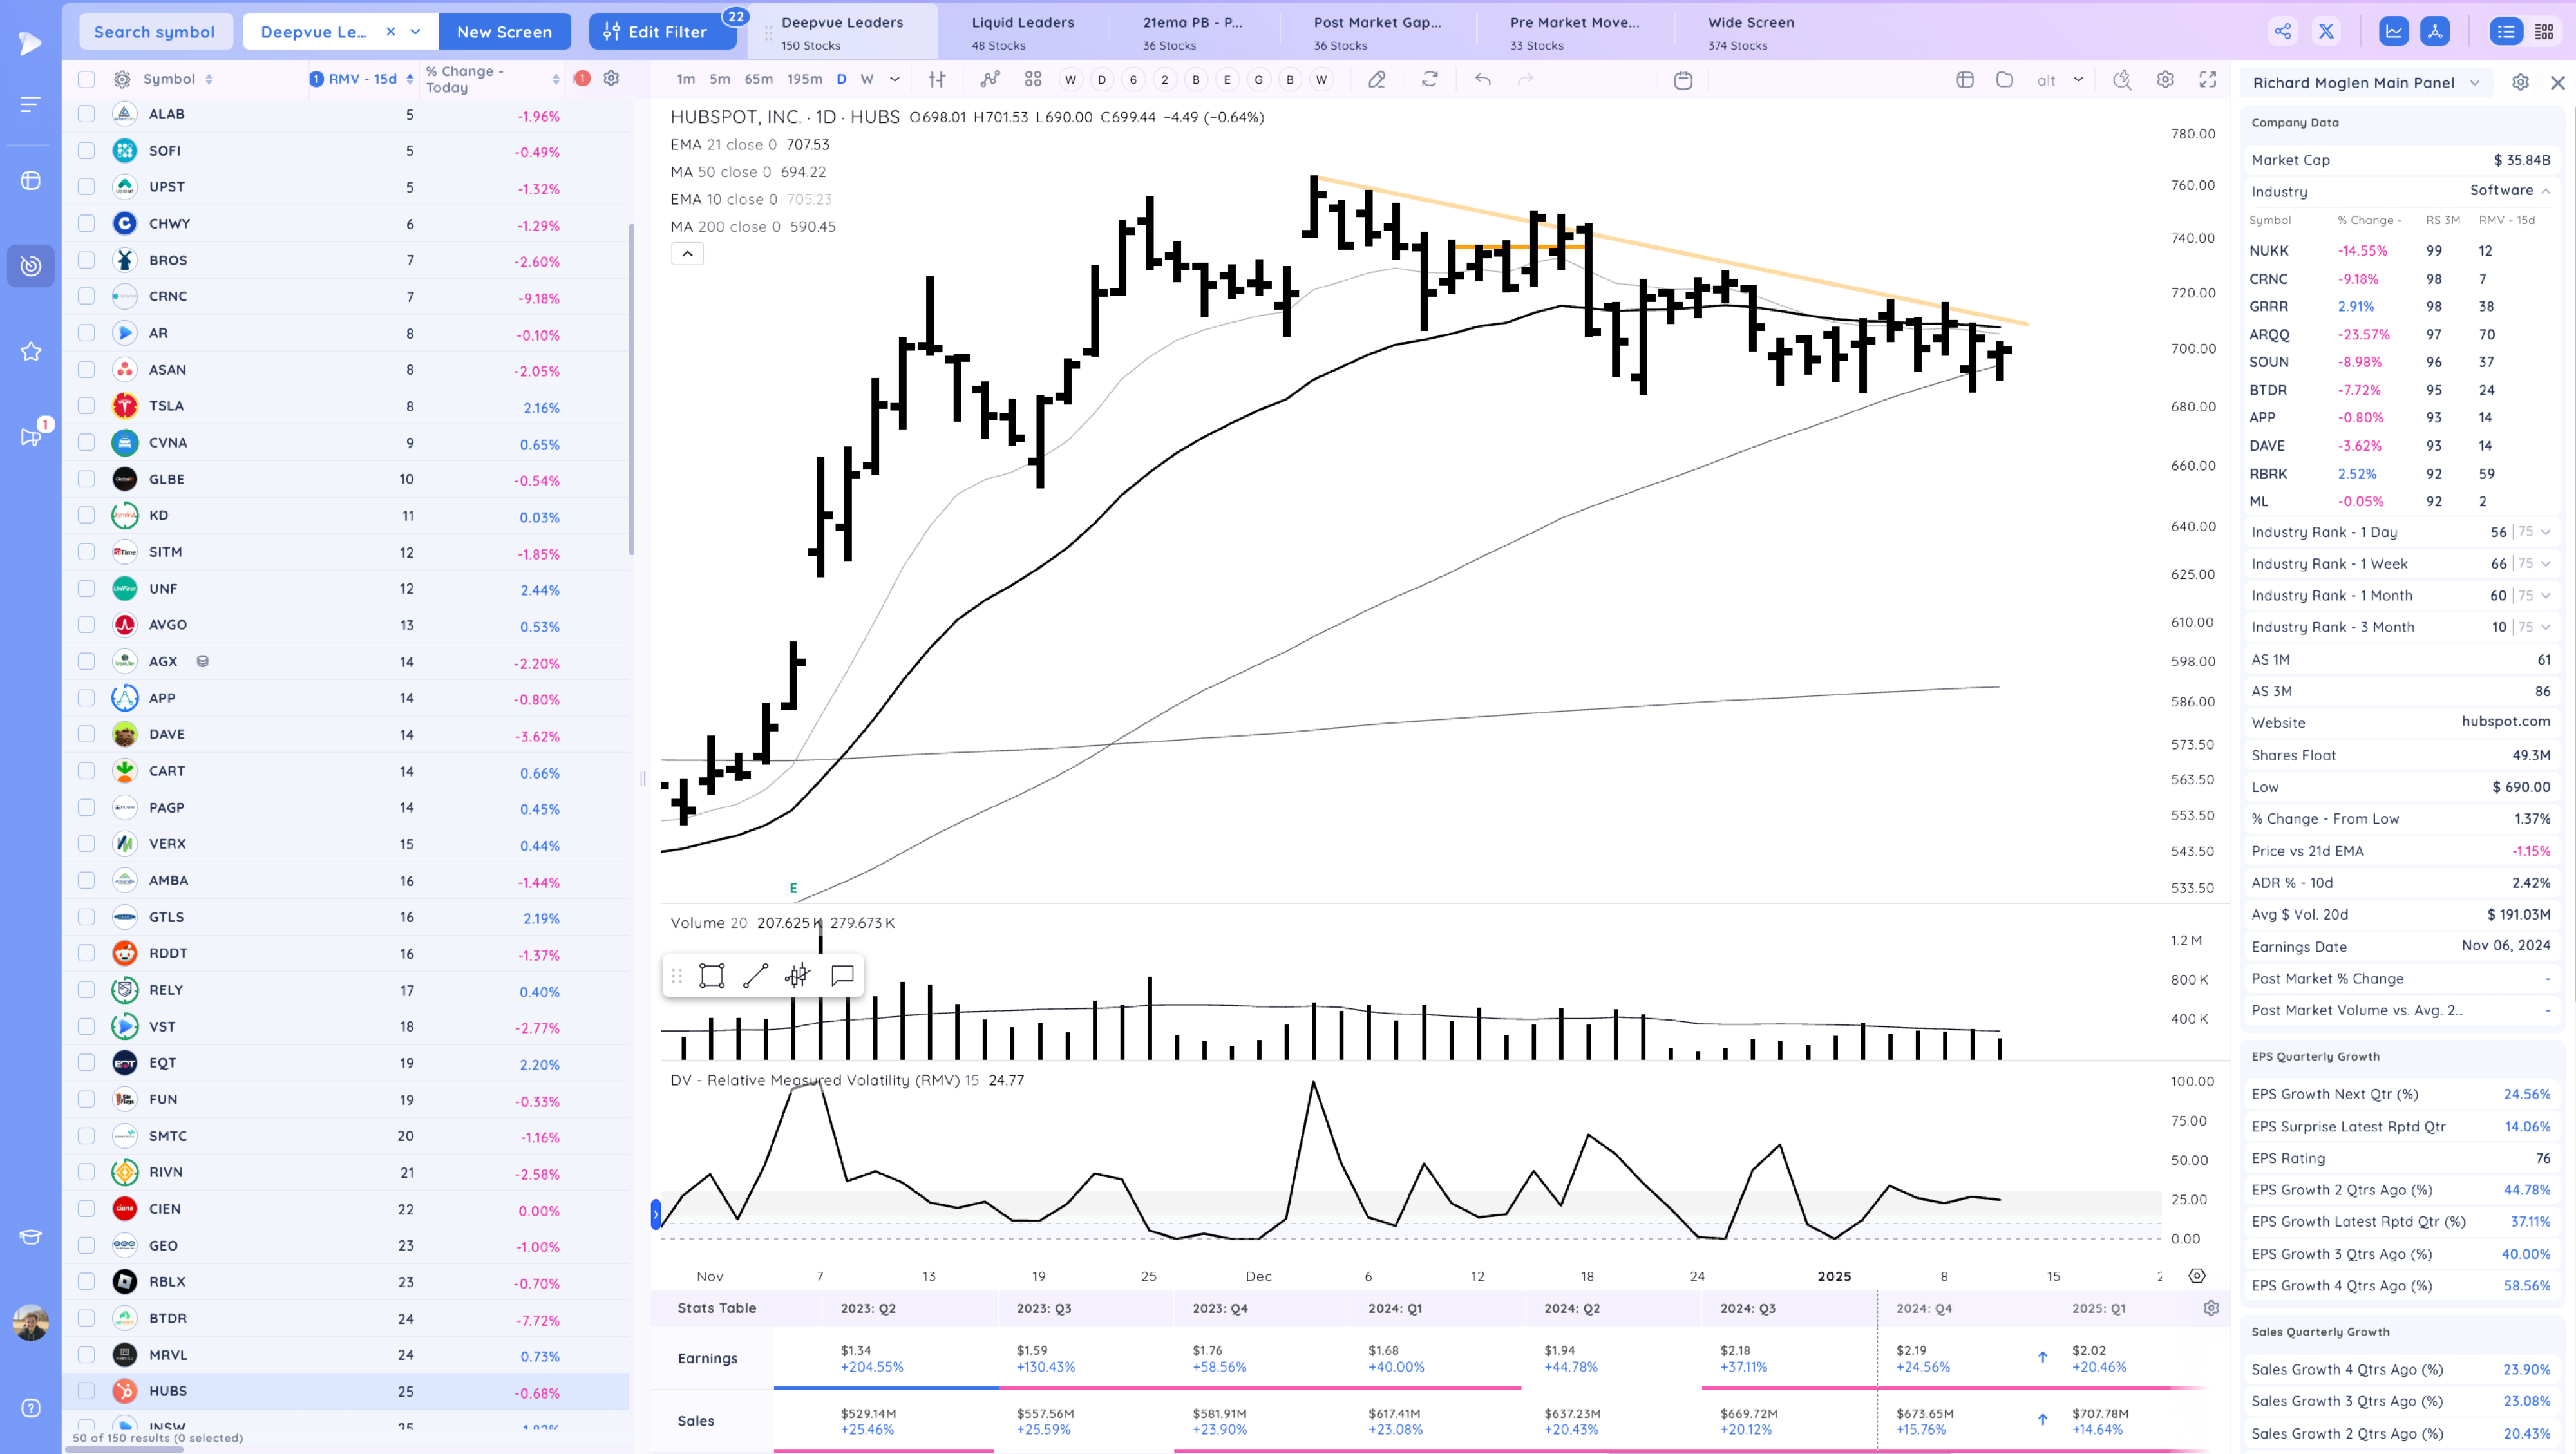The width and height of the screenshot is (2576, 1454).
Task: Open Edit Filter button
Action: click(x=662, y=31)
